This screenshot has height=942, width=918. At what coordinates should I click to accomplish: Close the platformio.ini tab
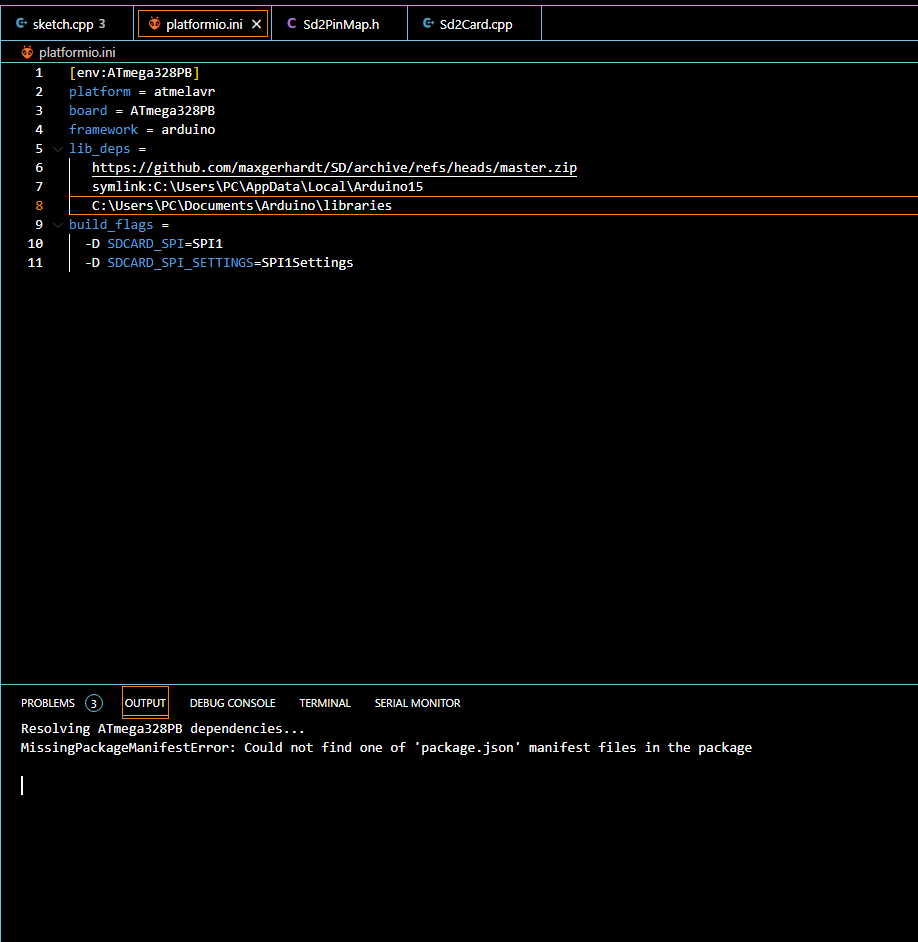(x=257, y=24)
